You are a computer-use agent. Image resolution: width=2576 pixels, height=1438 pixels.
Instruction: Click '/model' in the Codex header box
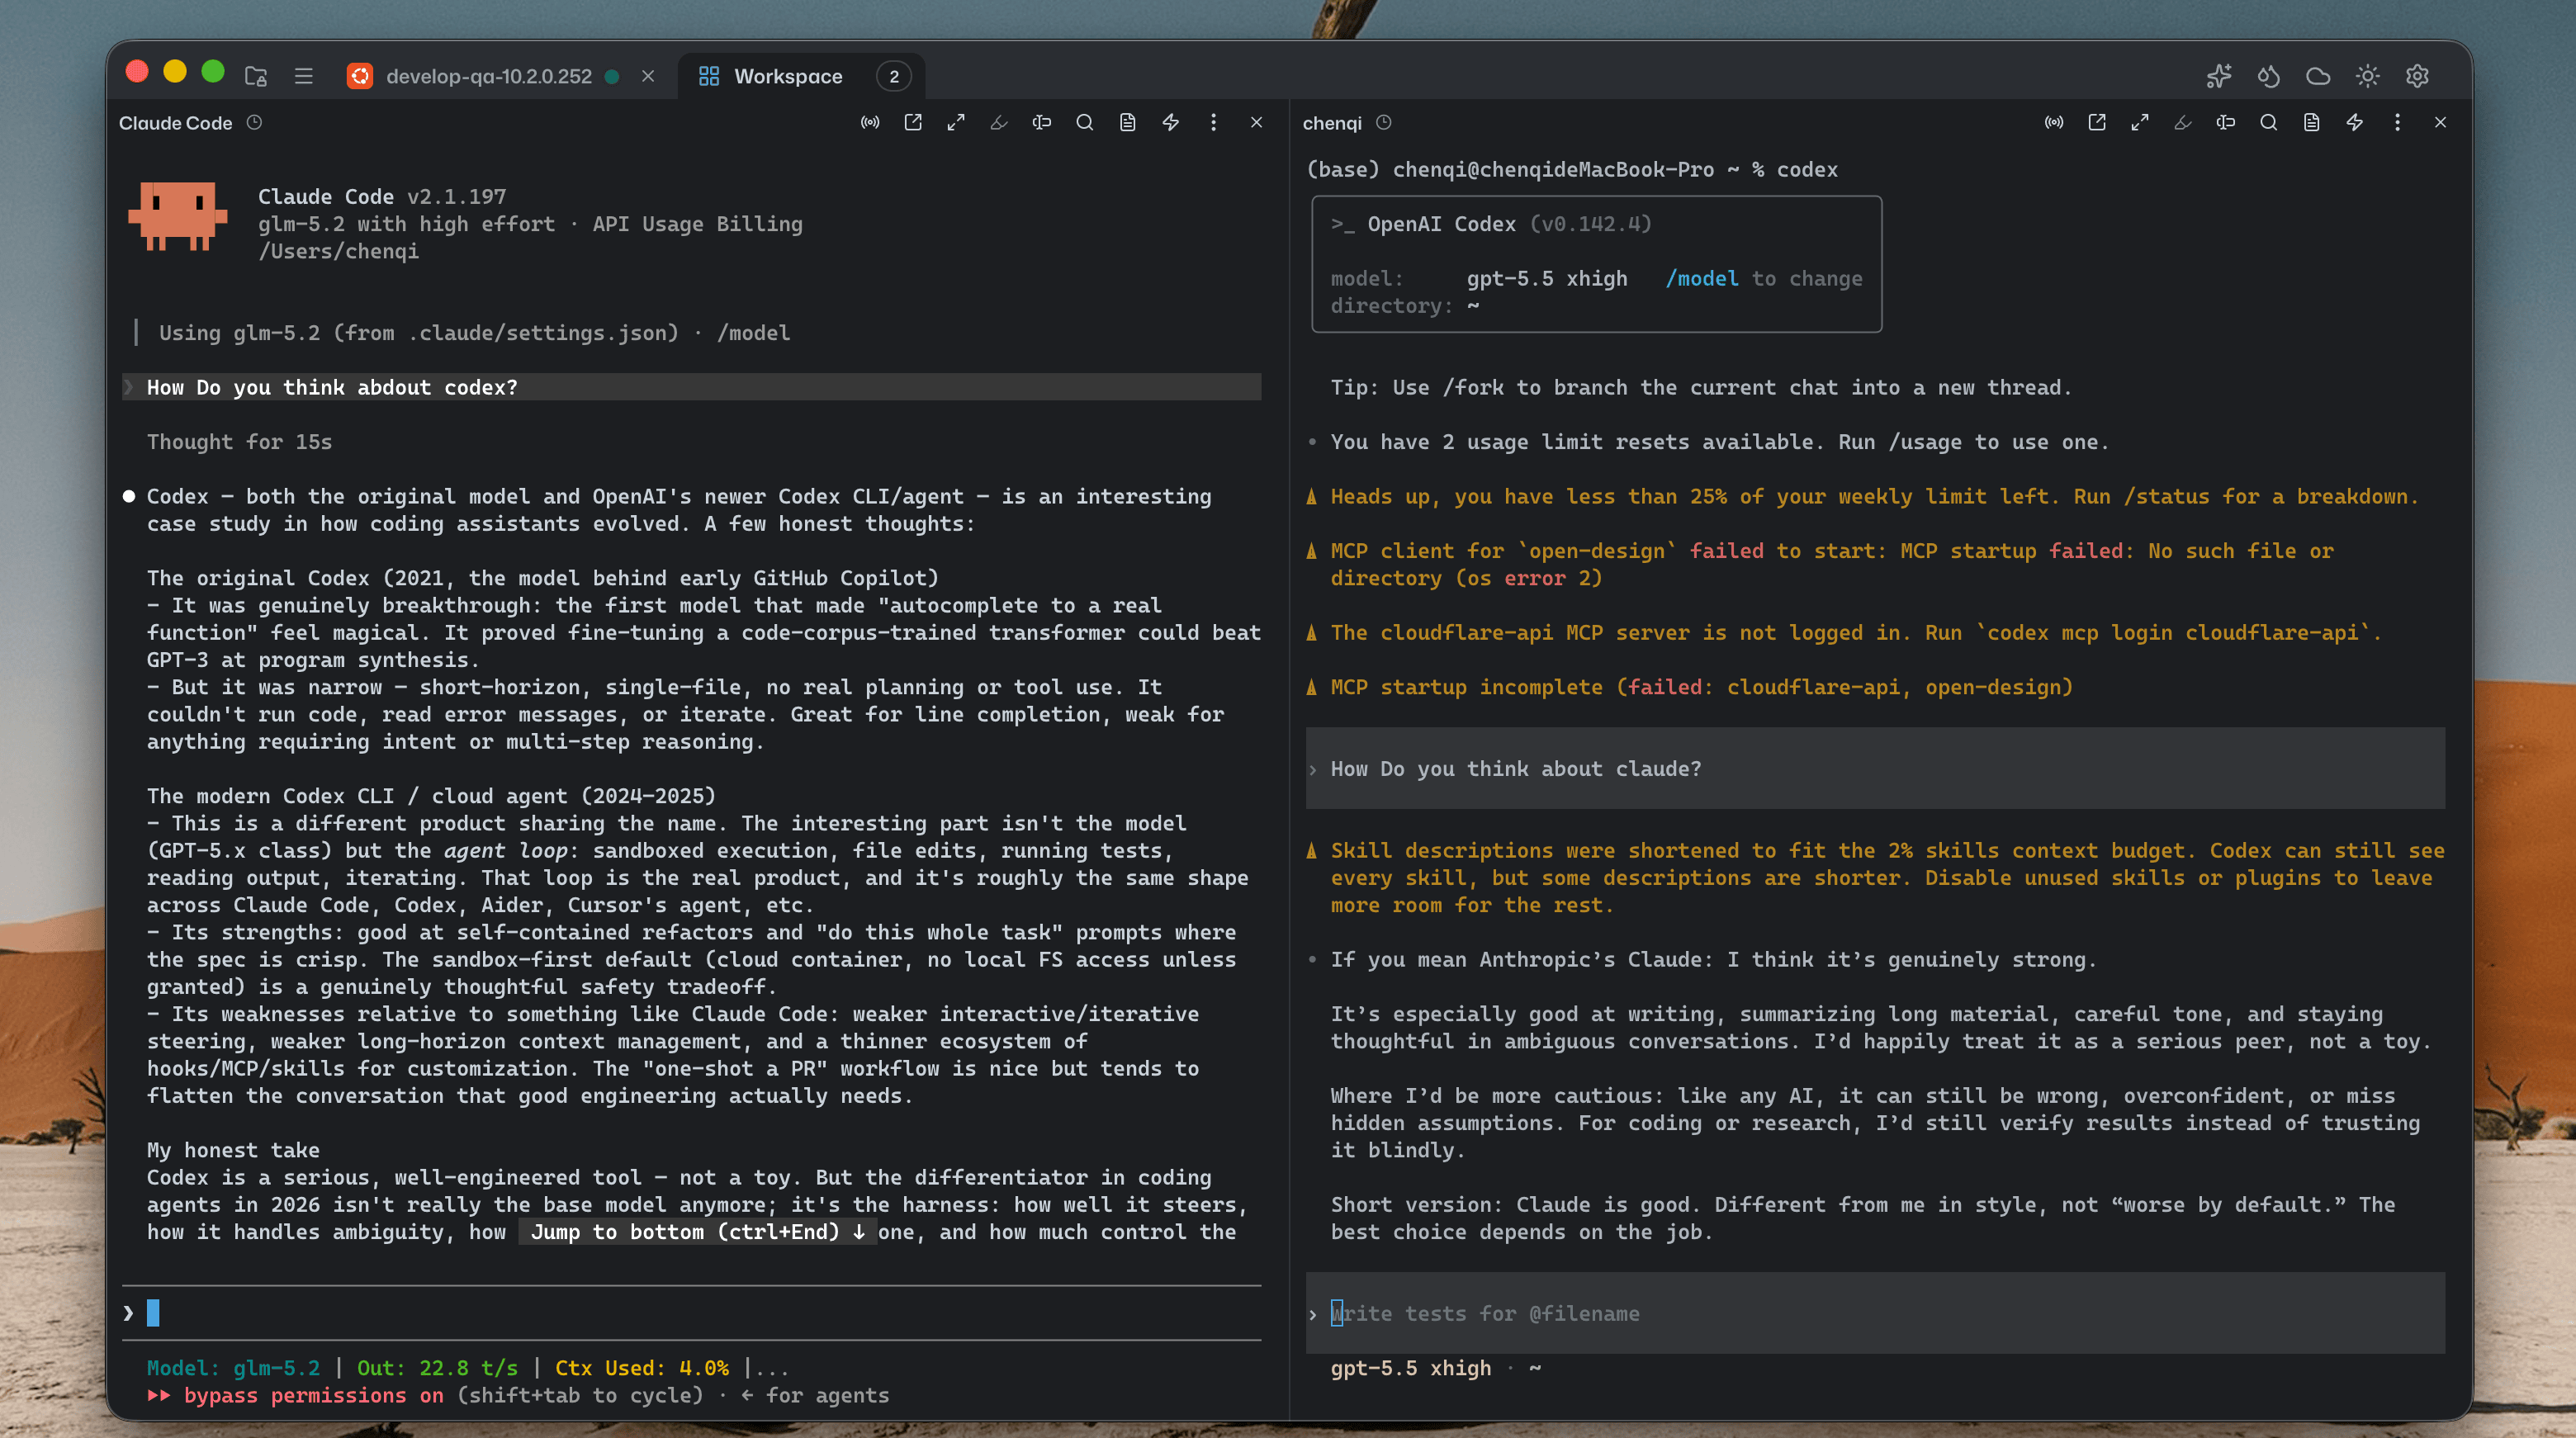(x=1702, y=278)
